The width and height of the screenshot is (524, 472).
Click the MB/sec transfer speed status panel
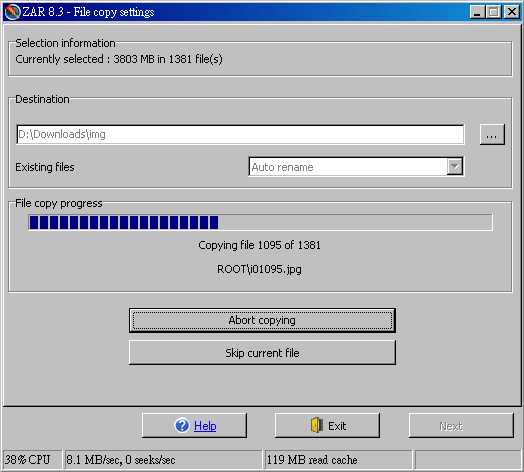pyautogui.click(x=163, y=460)
